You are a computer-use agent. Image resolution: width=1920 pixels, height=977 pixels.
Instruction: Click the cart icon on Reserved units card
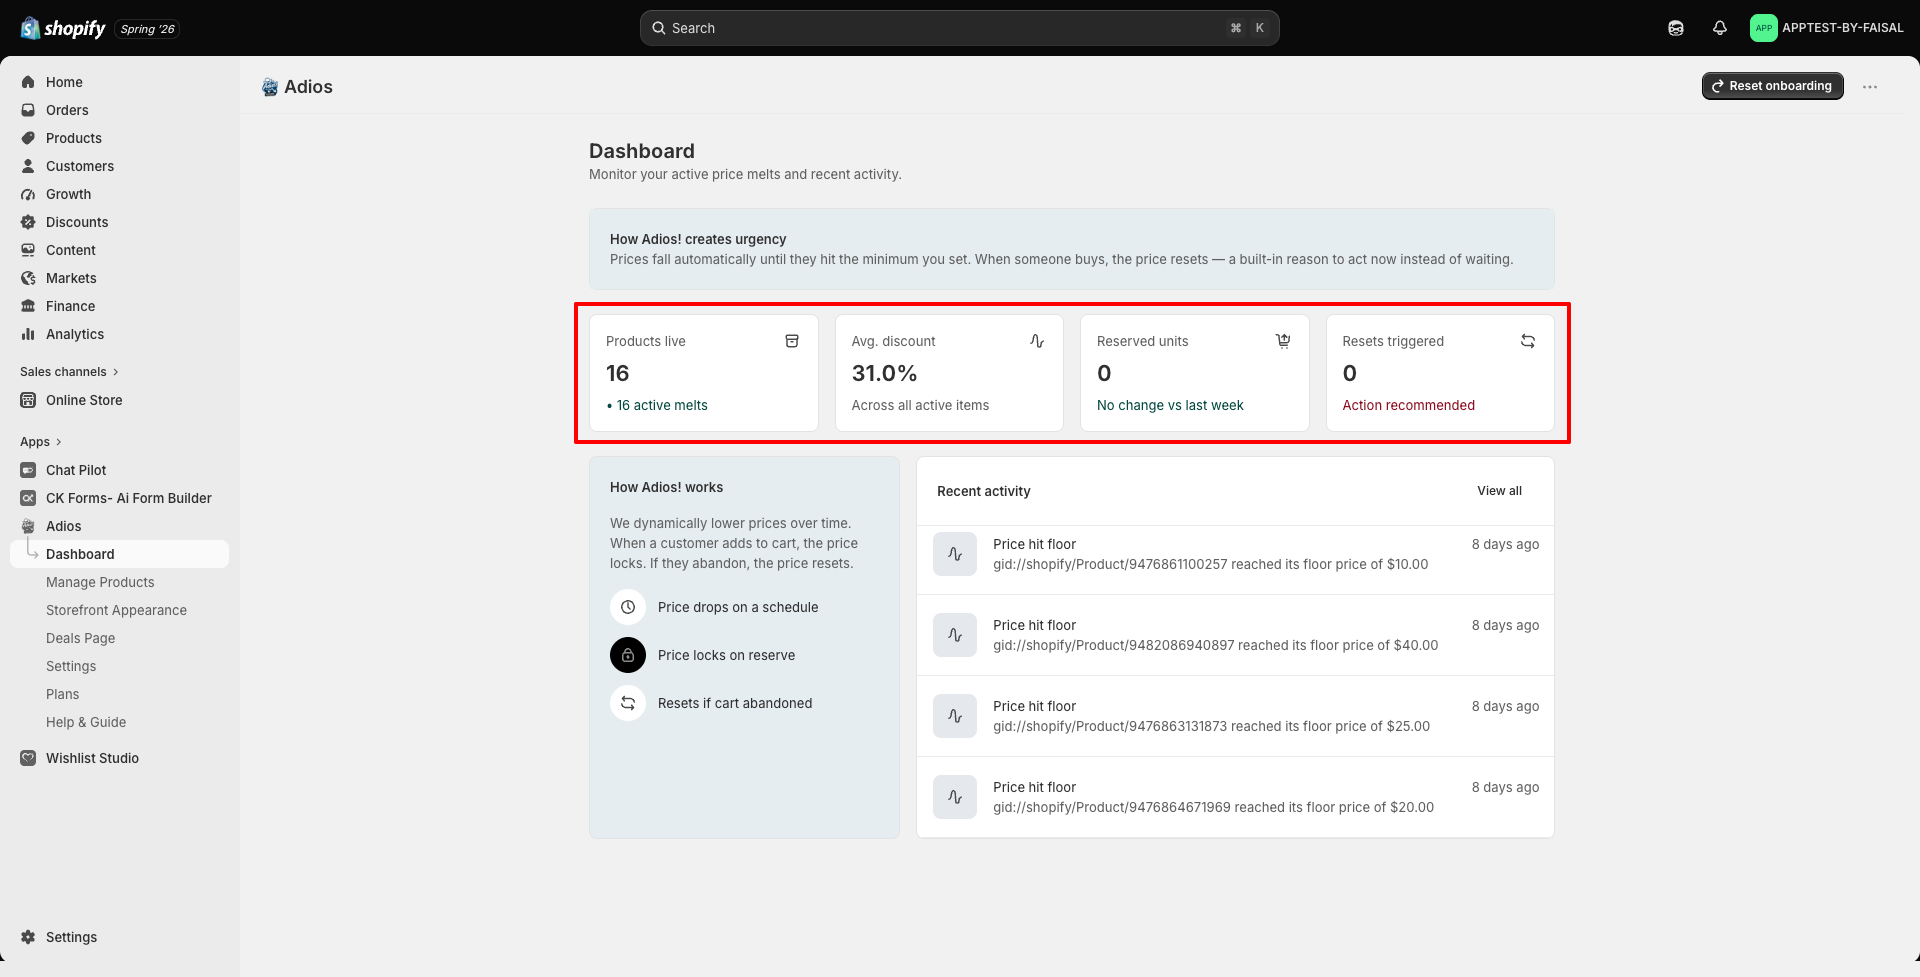1283,341
